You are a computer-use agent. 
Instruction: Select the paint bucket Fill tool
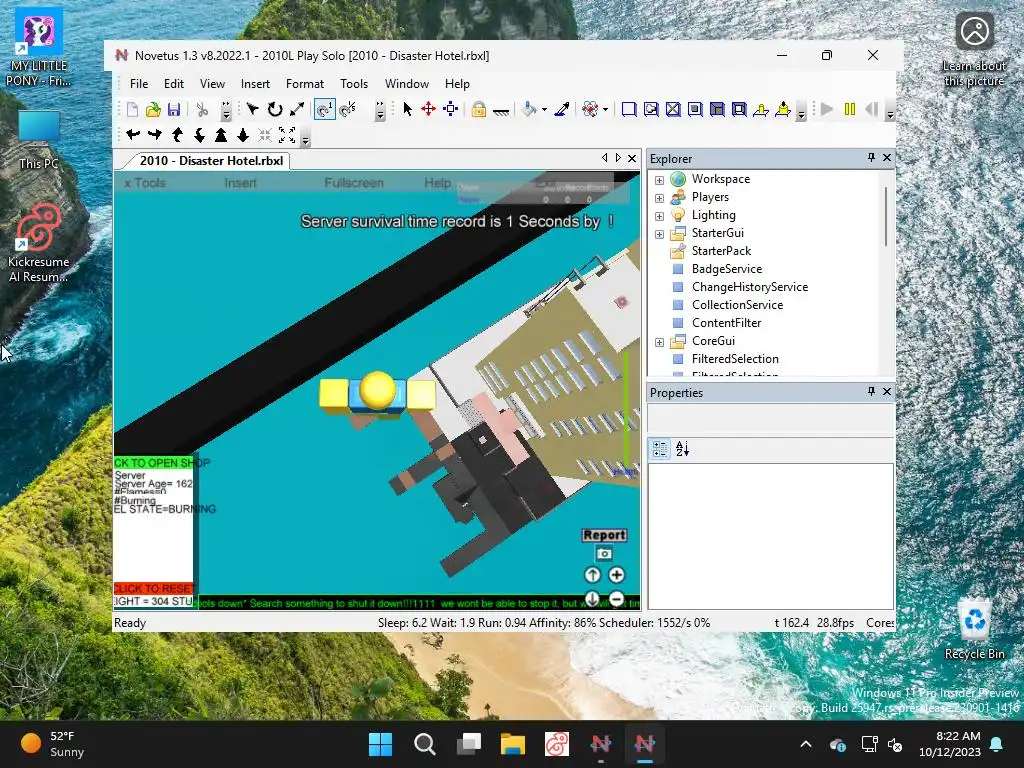[x=529, y=110]
